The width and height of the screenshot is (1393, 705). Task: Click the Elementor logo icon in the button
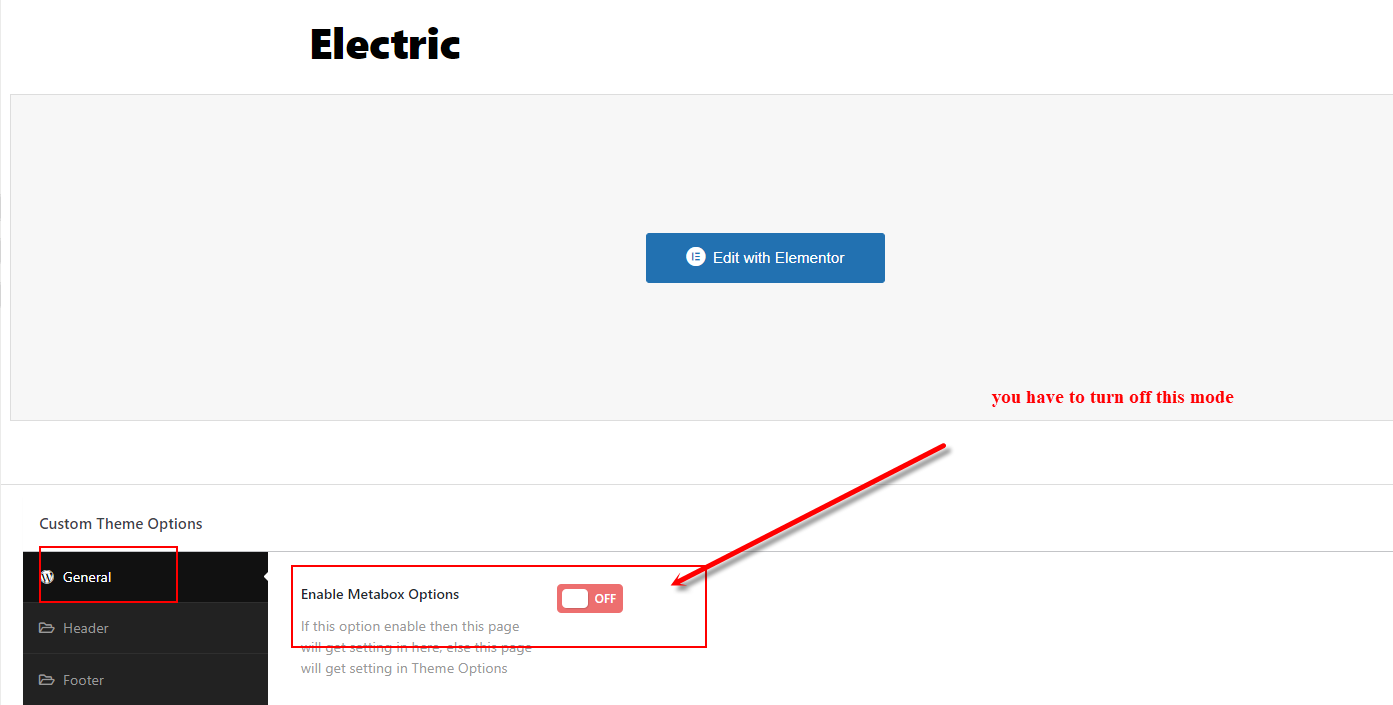point(696,257)
